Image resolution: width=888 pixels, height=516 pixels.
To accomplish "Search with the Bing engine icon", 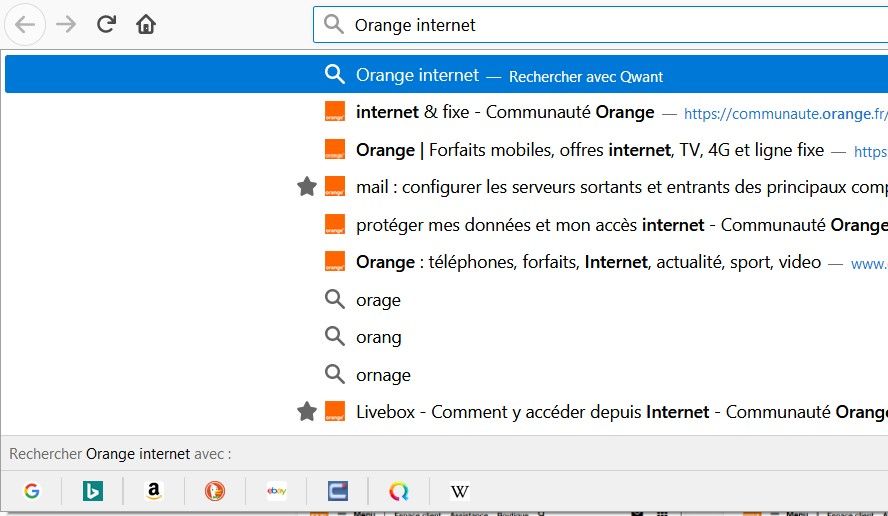I will tap(93, 491).
